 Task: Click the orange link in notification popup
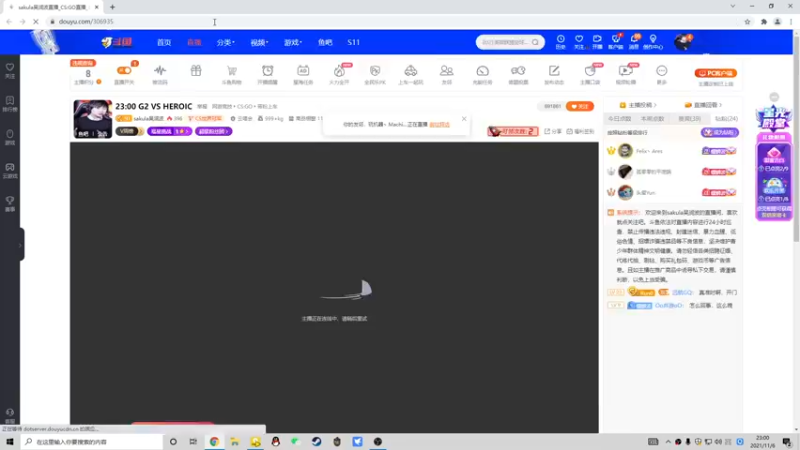click(x=439, y=124)
